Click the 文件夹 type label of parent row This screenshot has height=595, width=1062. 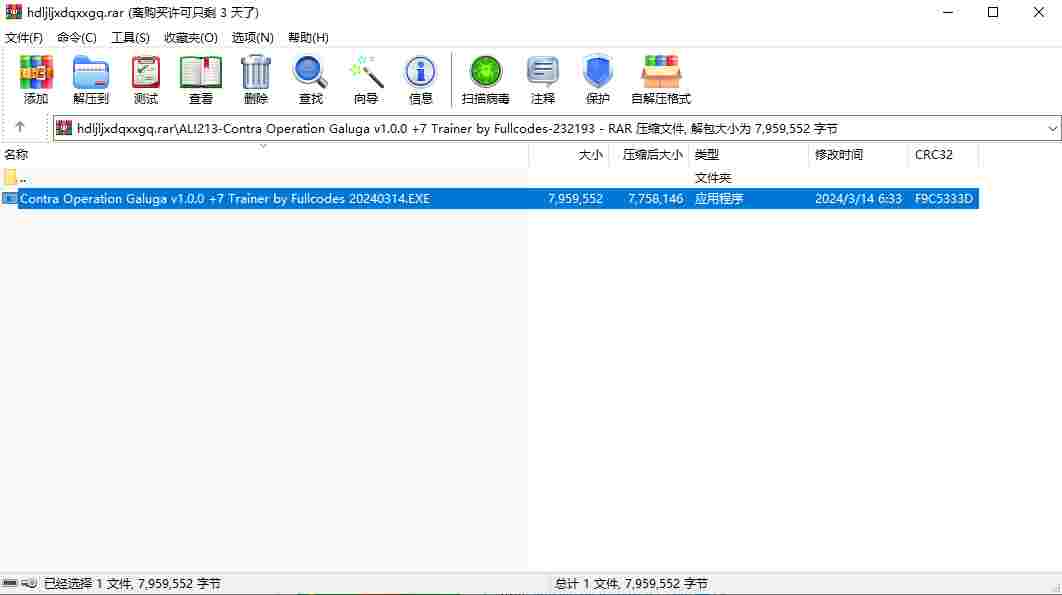713,178
